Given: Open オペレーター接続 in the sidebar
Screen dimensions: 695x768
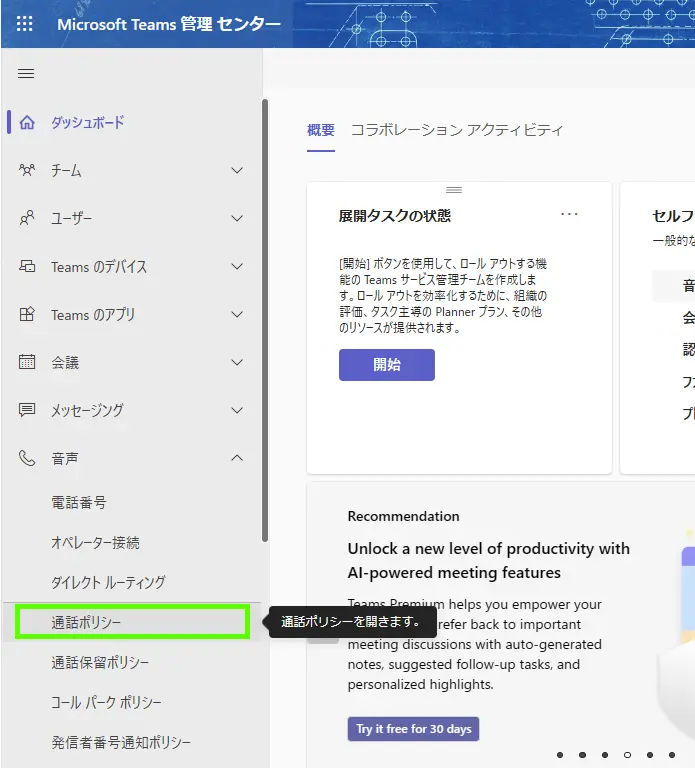Looking at the screenshot, I should tap(96, 543).
